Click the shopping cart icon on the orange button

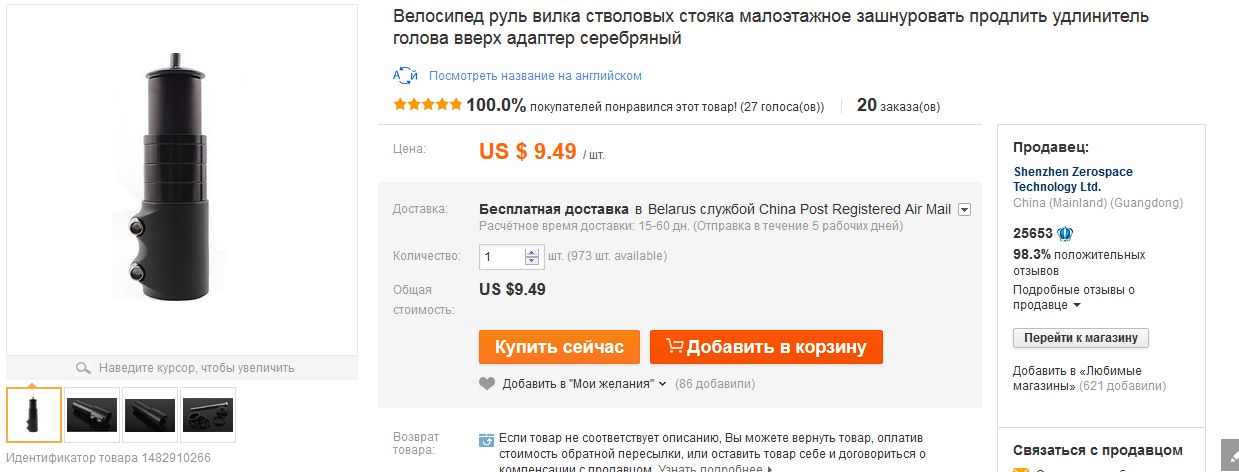pos(674,347)
